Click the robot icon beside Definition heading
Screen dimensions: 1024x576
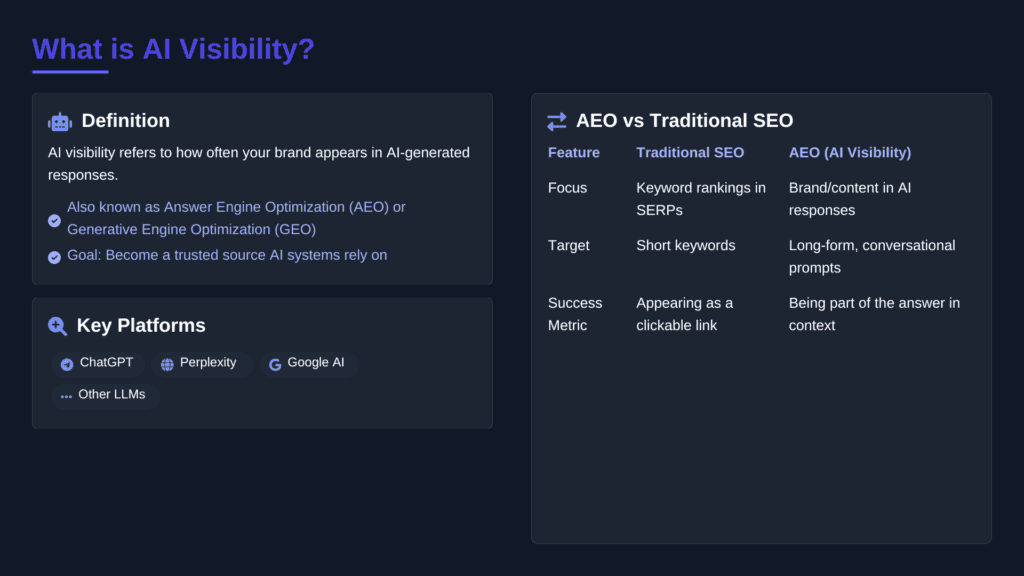pyautogui.click(x=59, y=120)
